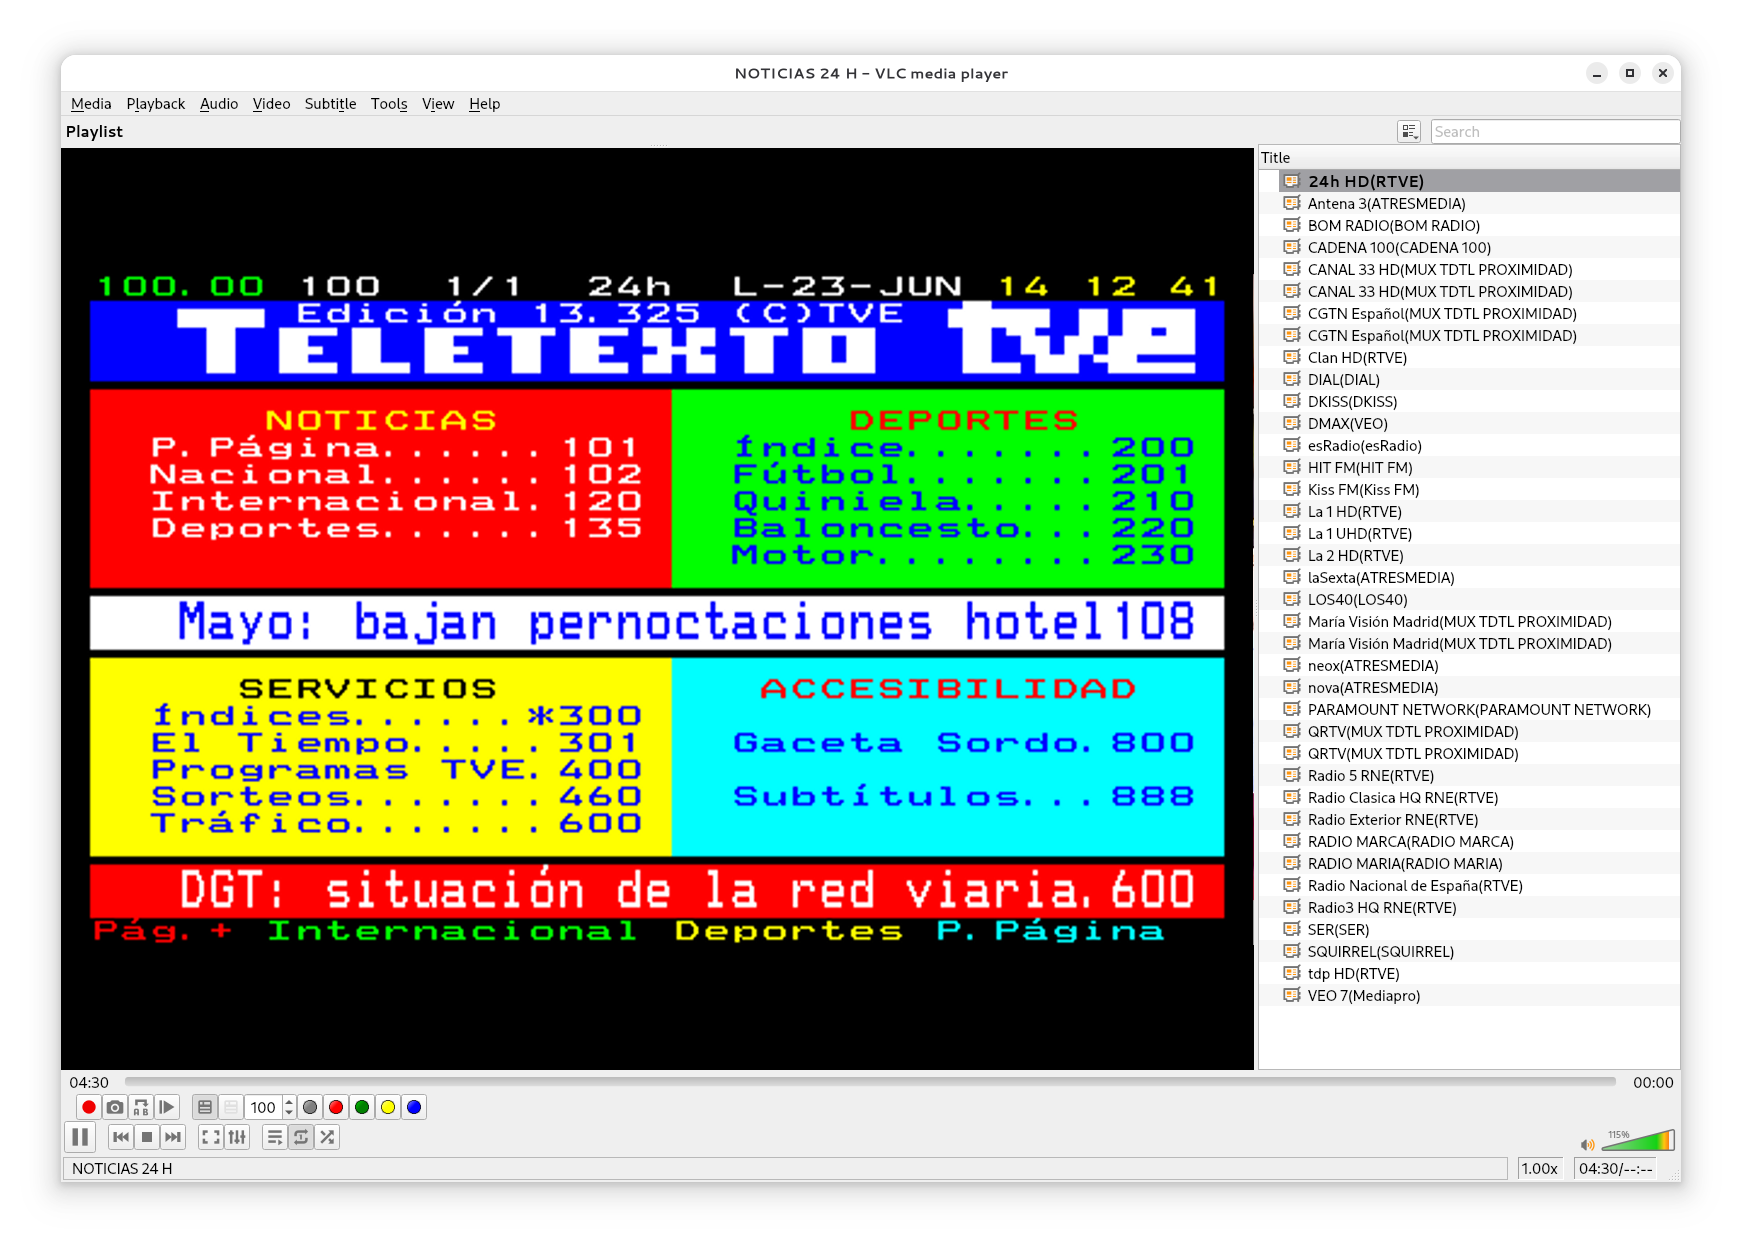The height and width of the screenshot is (1249, 1742).
Task: Click the DKISS(DKISS) row icon
Action: tap(1292, 401)
